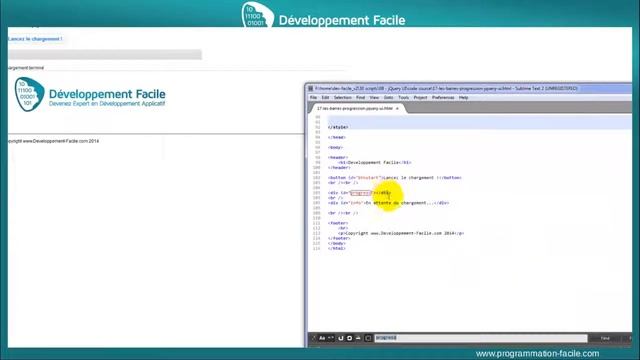Click the <p>Copyright code line

(x=401, y=233)
